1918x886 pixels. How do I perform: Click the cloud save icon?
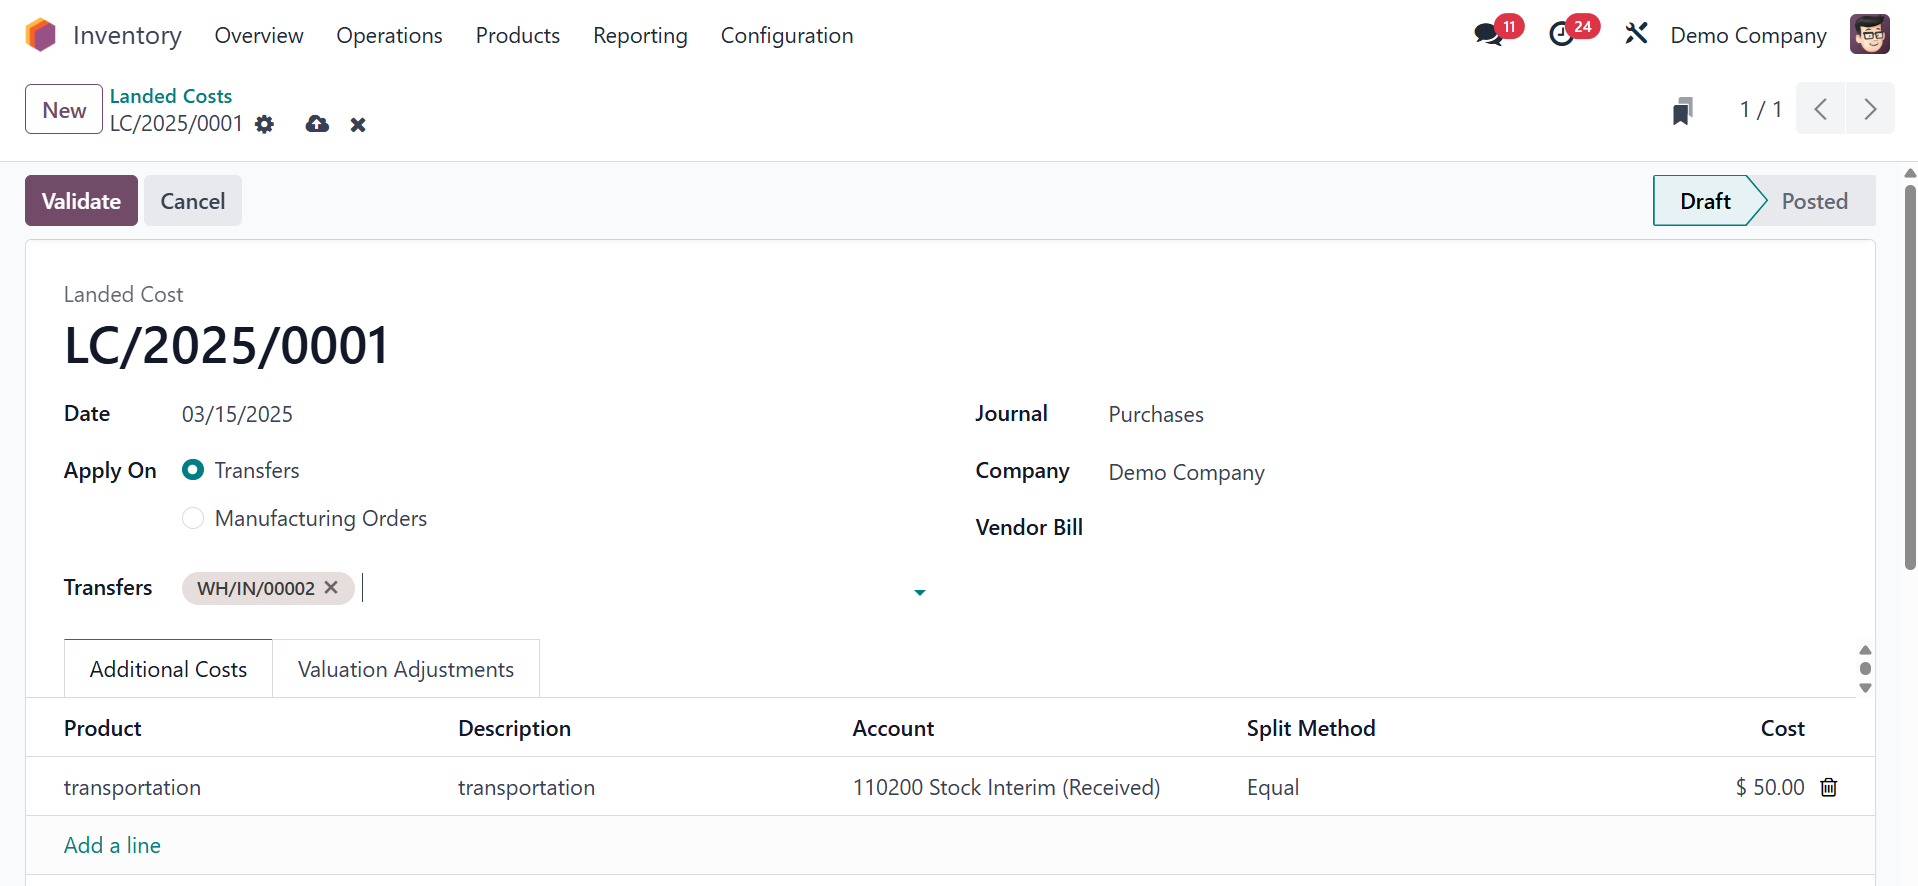point(317,124)
